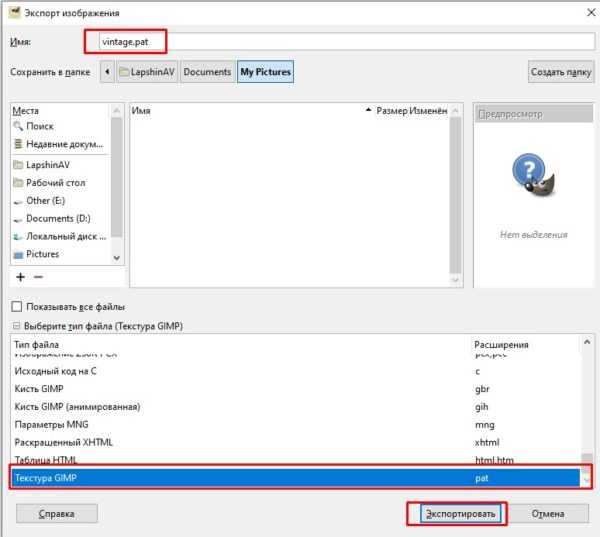Click Создать папку button

561,72
